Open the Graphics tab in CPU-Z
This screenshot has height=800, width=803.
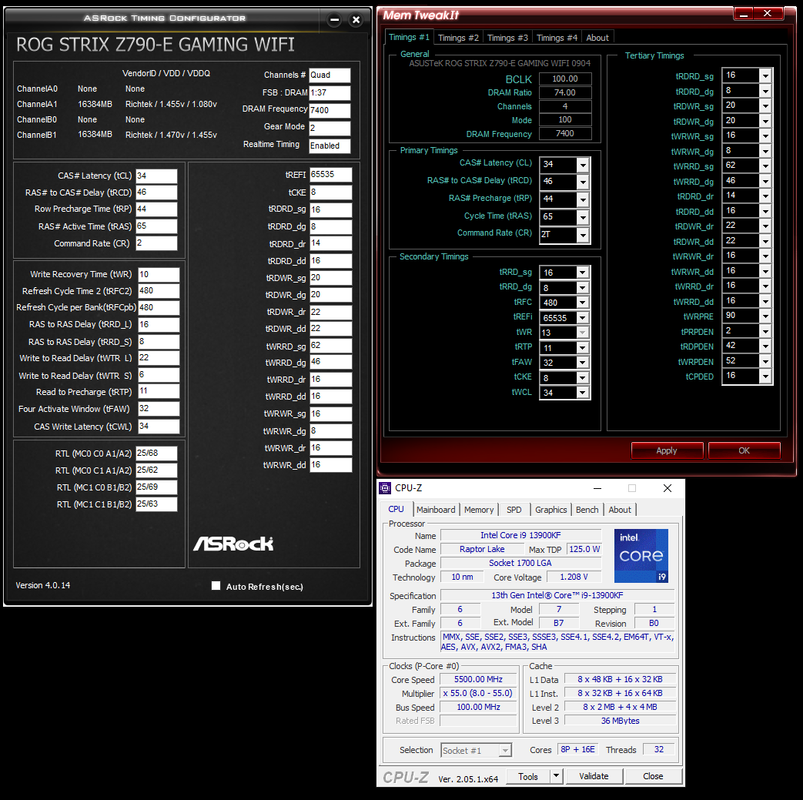551,510
